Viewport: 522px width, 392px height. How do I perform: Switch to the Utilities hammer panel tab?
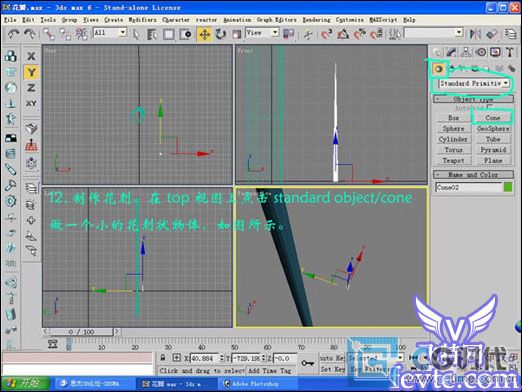pyautogui.click(x=510, y=52)
